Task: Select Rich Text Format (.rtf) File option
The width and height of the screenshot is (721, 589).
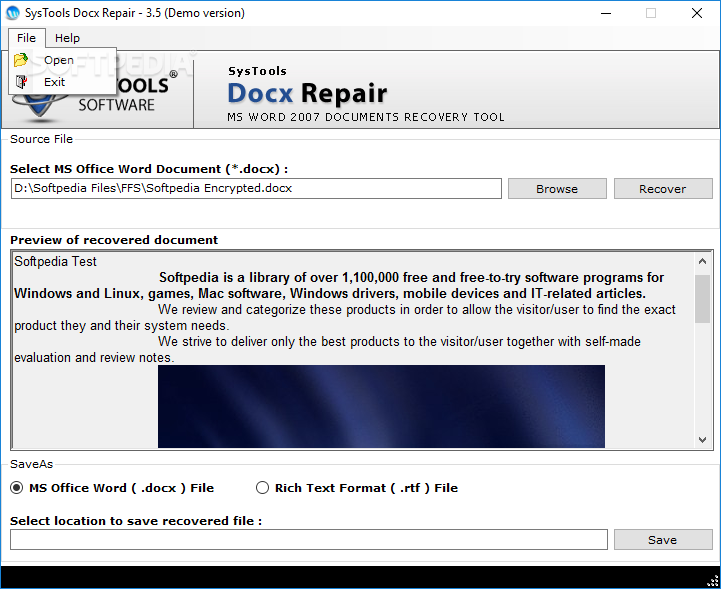Action: coord(357,488)
